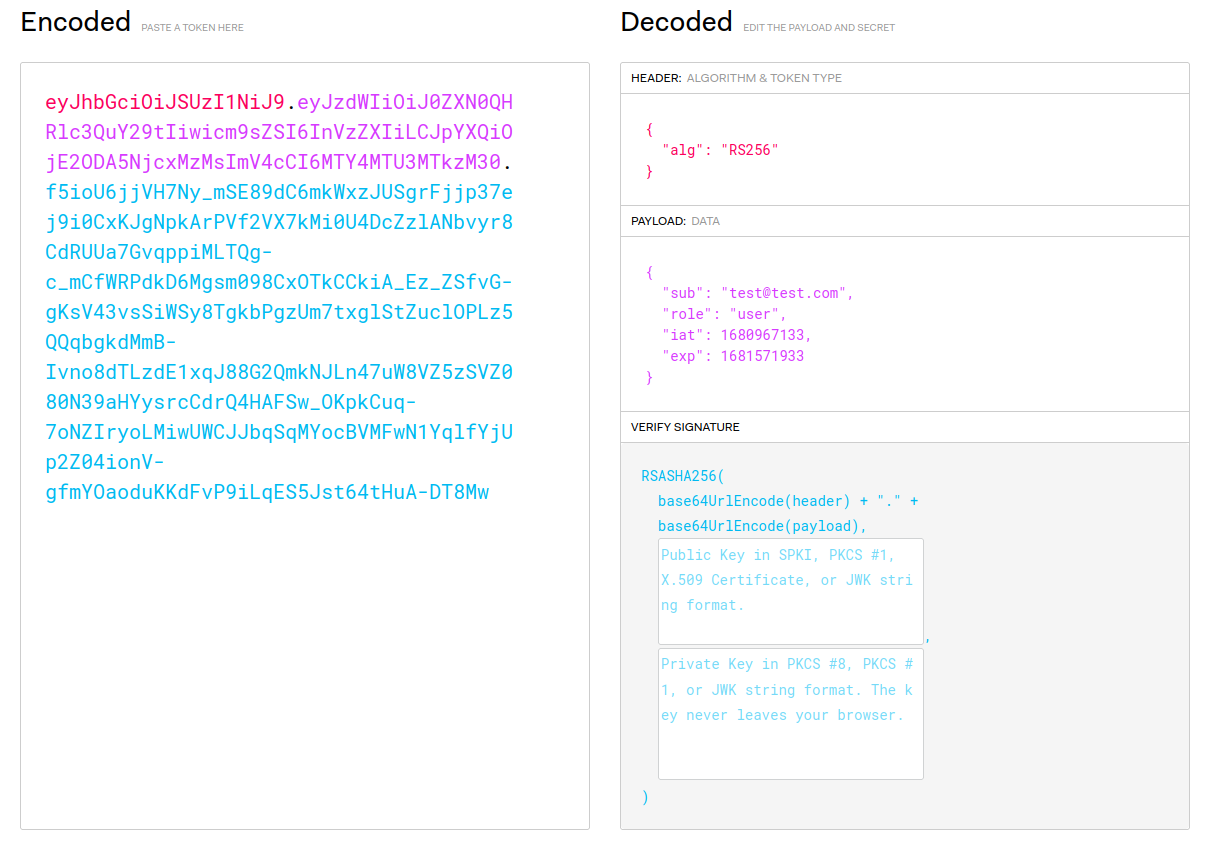Select the VERIFY SIGNATURE section label
This screenshot has width=1215, height=847.
(685, 427)
